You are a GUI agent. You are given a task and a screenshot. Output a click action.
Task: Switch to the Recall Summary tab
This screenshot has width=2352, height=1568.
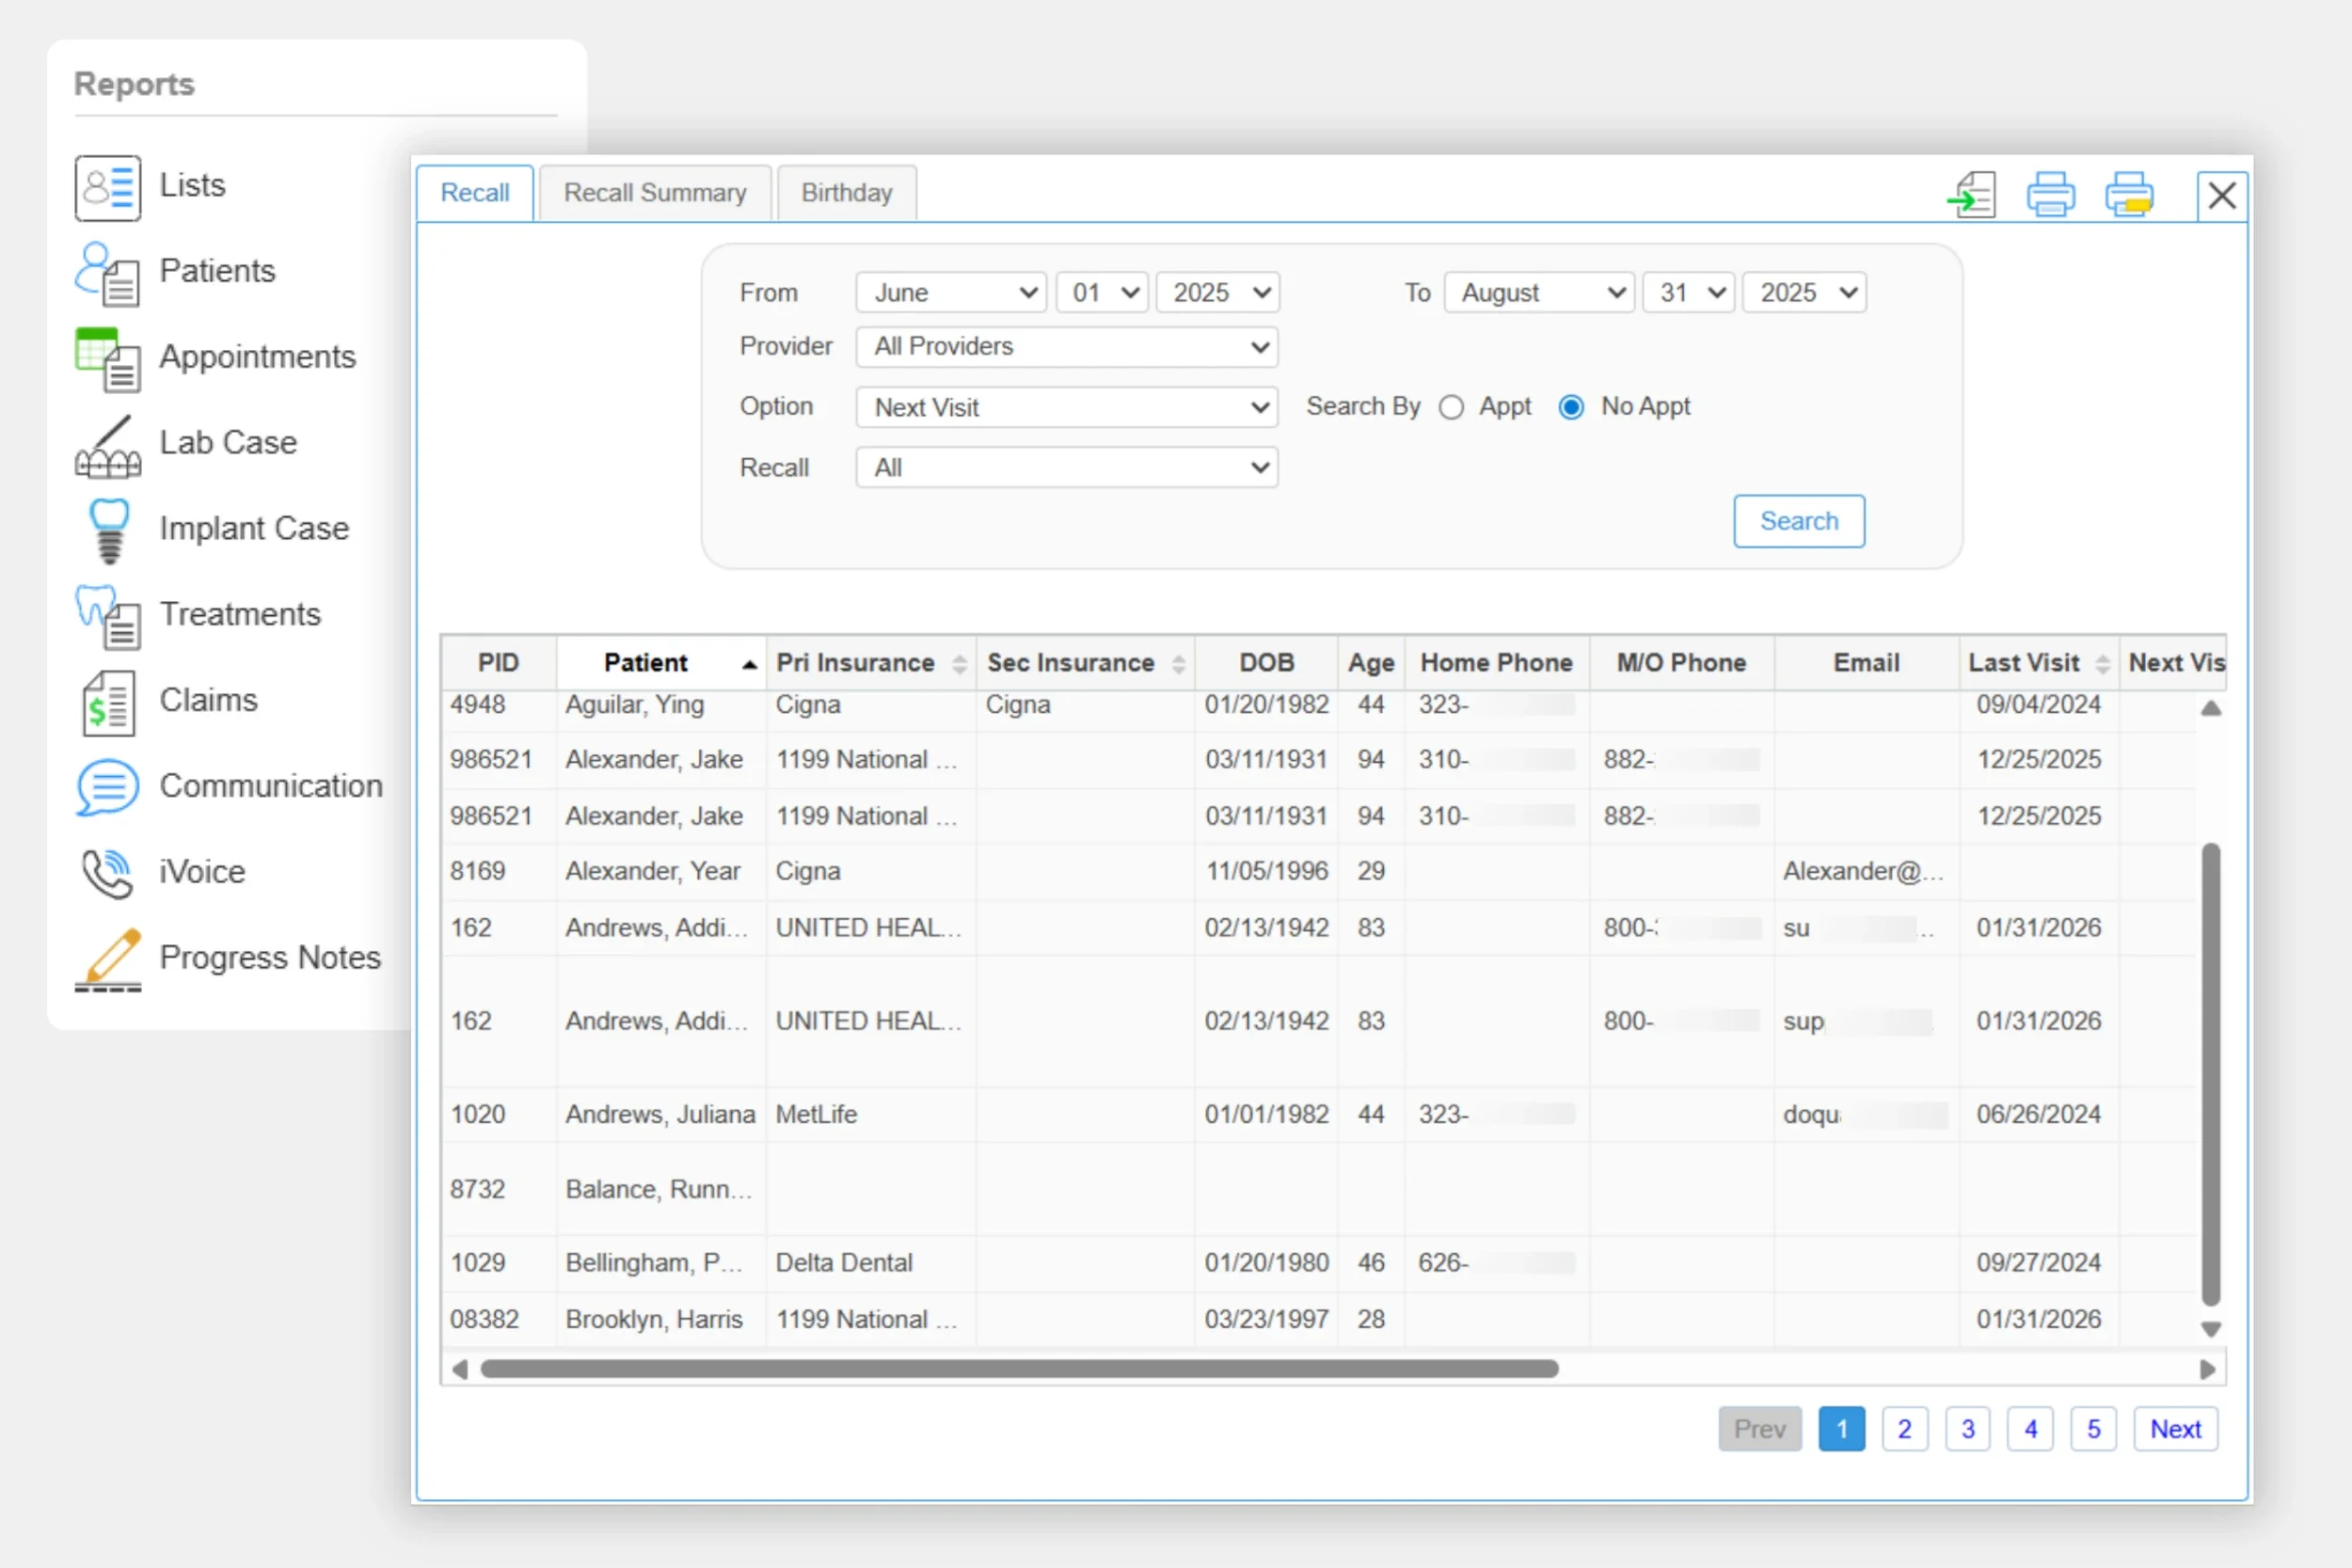point(655,193)
